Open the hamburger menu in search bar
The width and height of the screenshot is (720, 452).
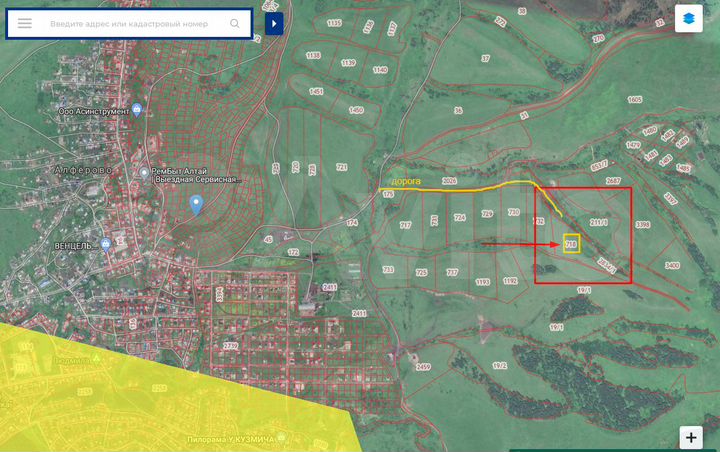pos(25,23)
